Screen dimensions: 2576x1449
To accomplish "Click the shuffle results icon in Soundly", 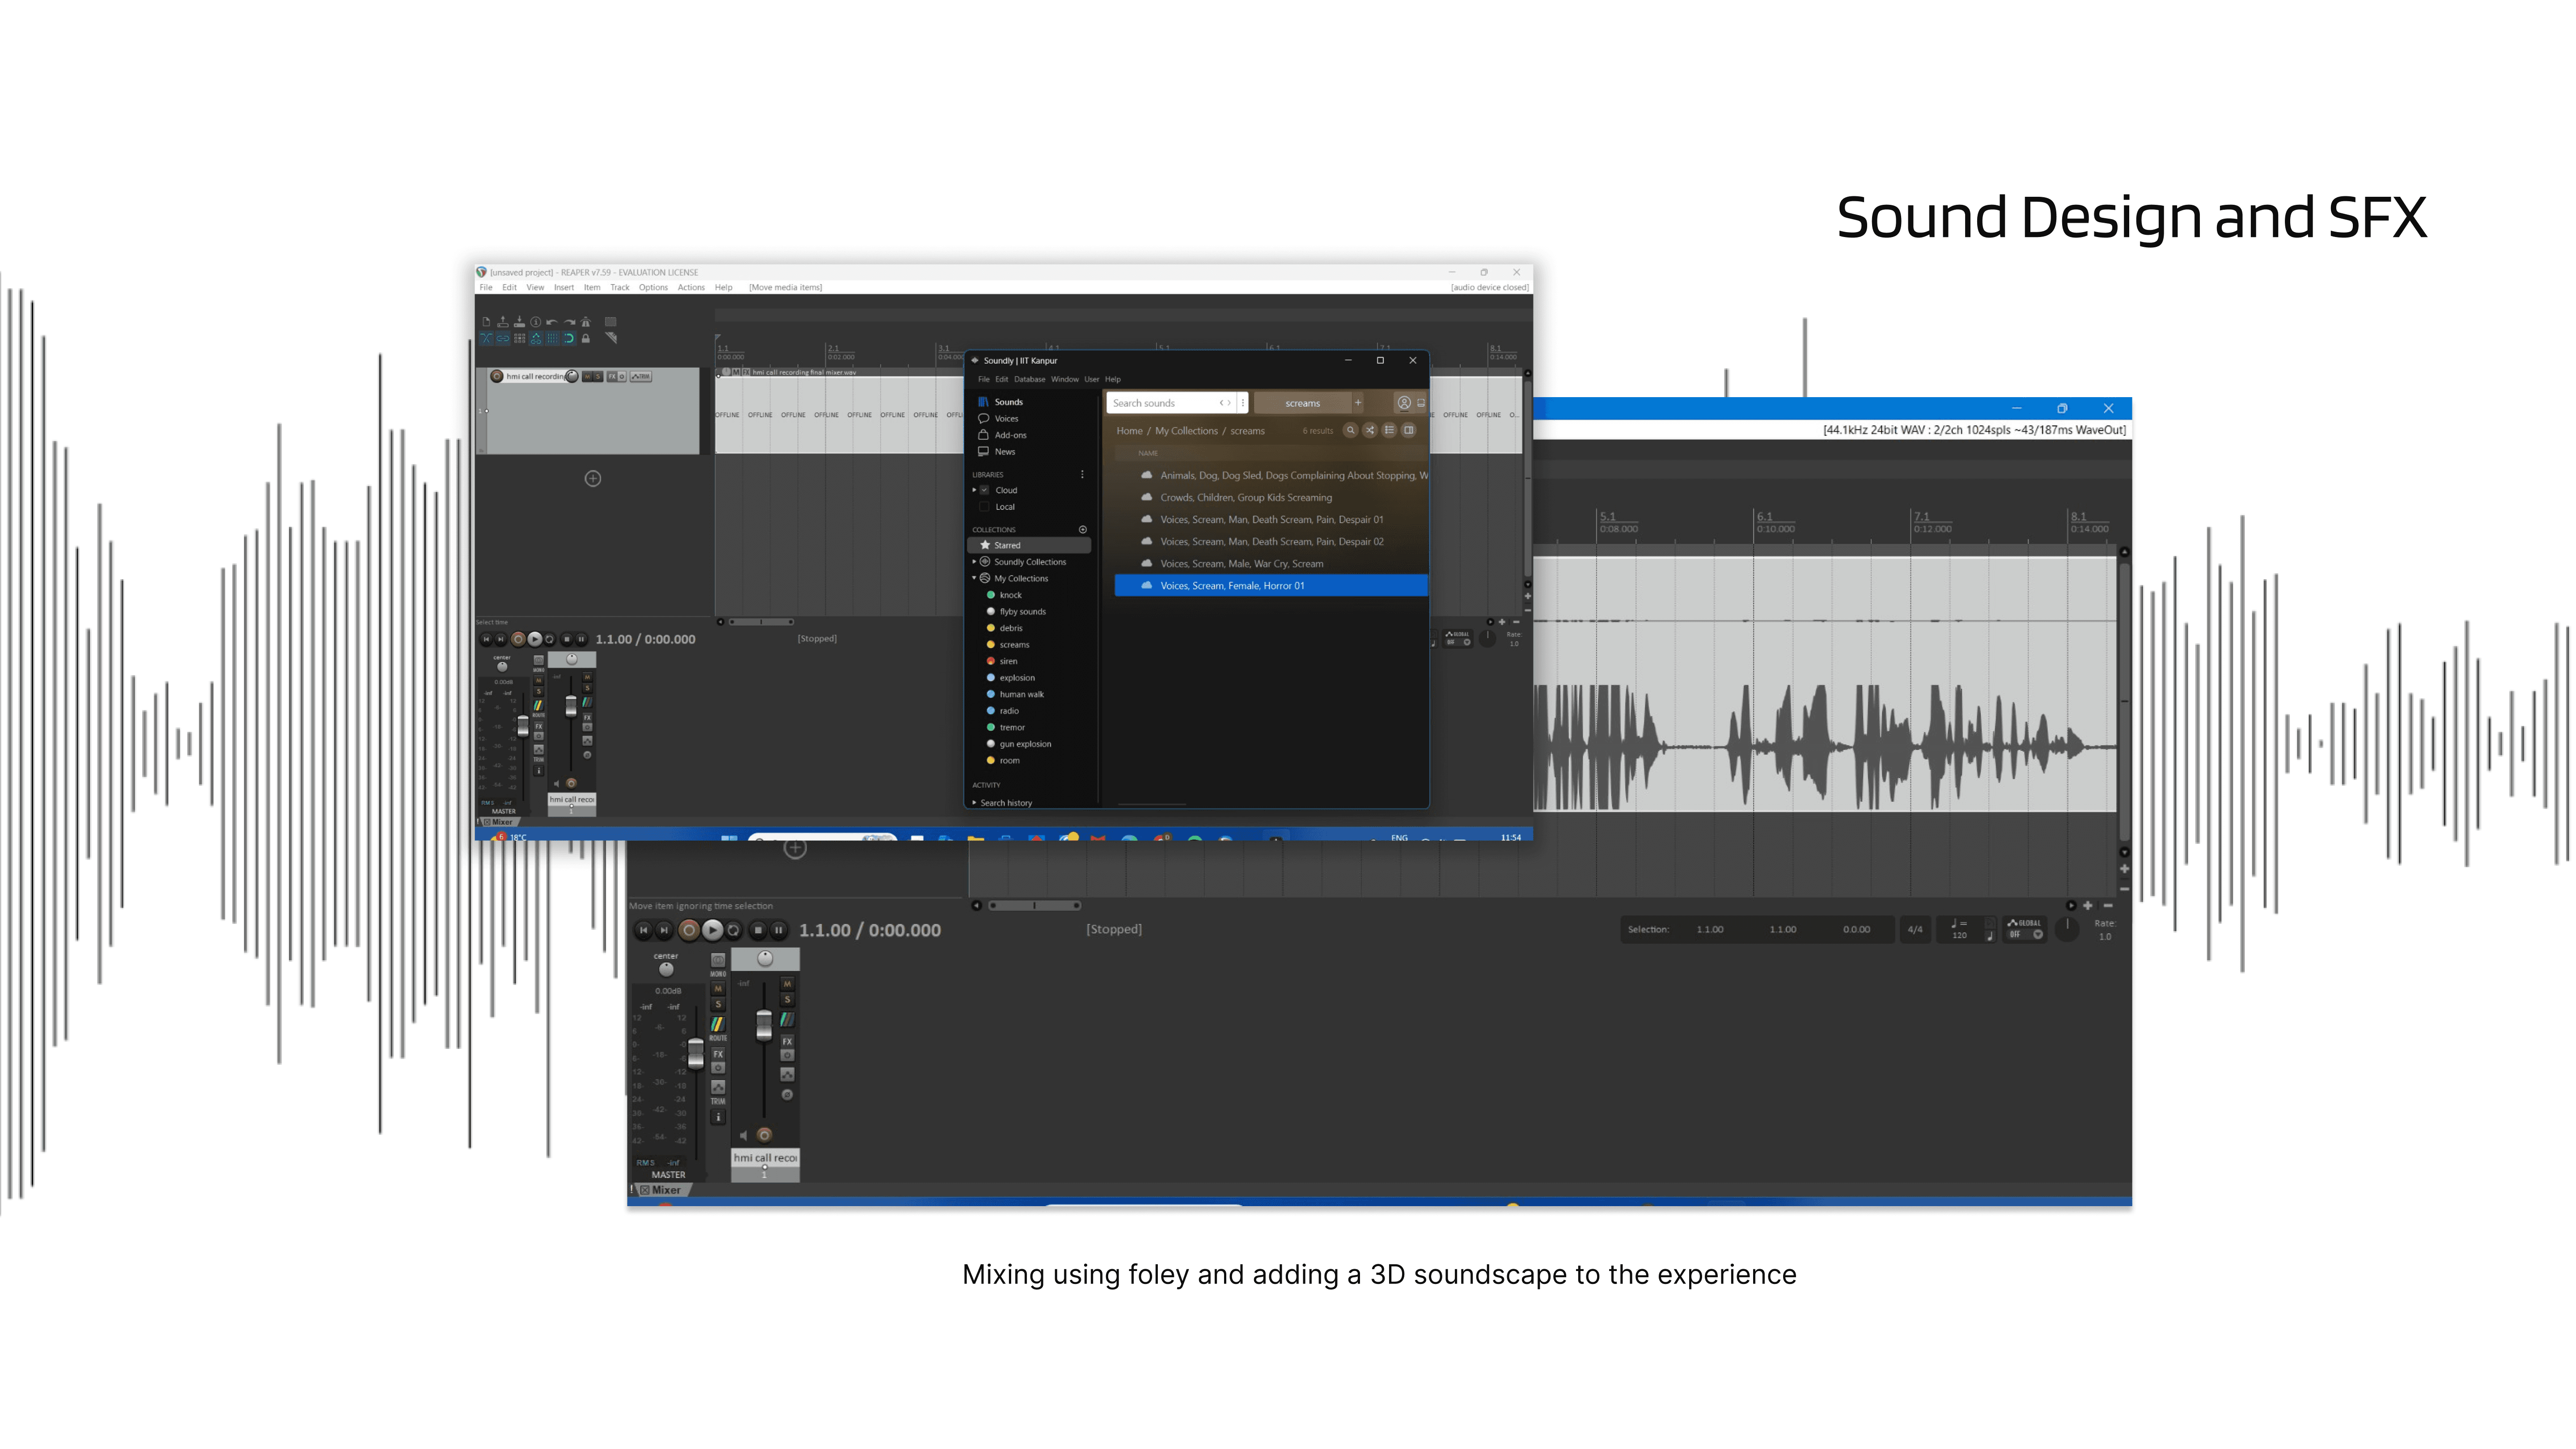I will 1370,430.
